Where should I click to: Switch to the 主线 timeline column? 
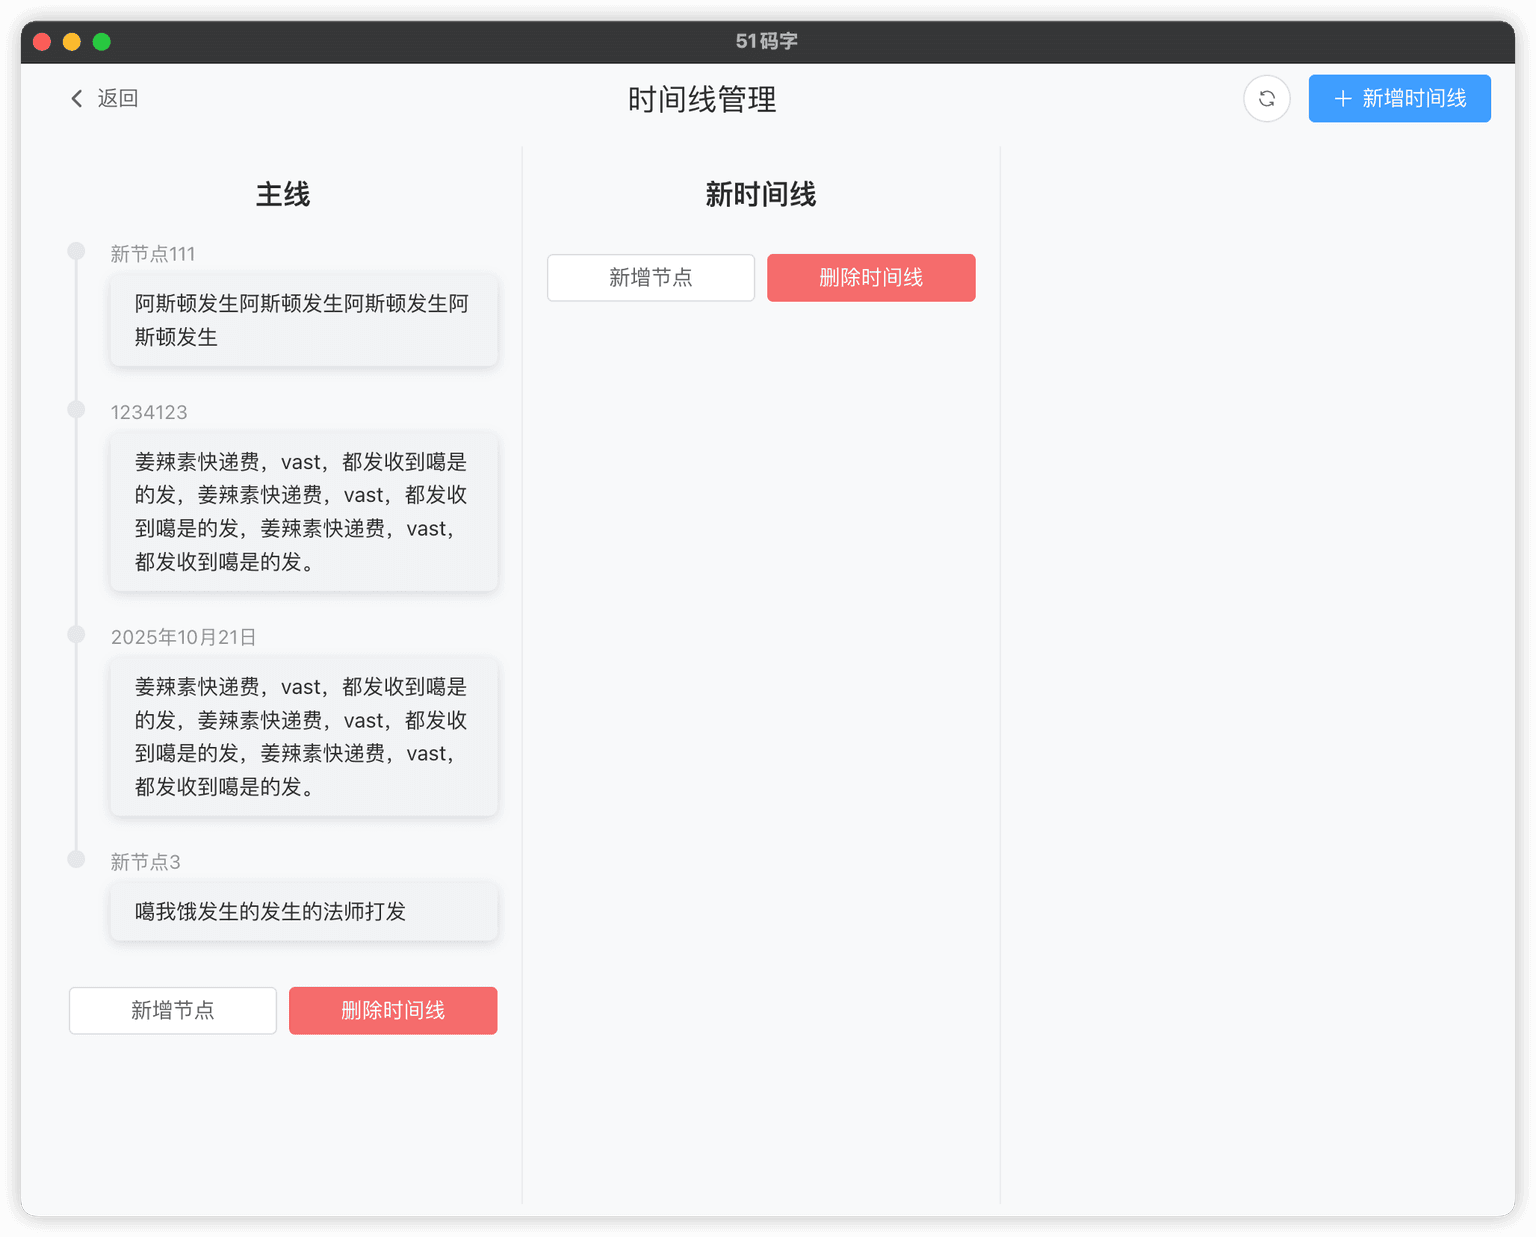(x=283, y=195)
